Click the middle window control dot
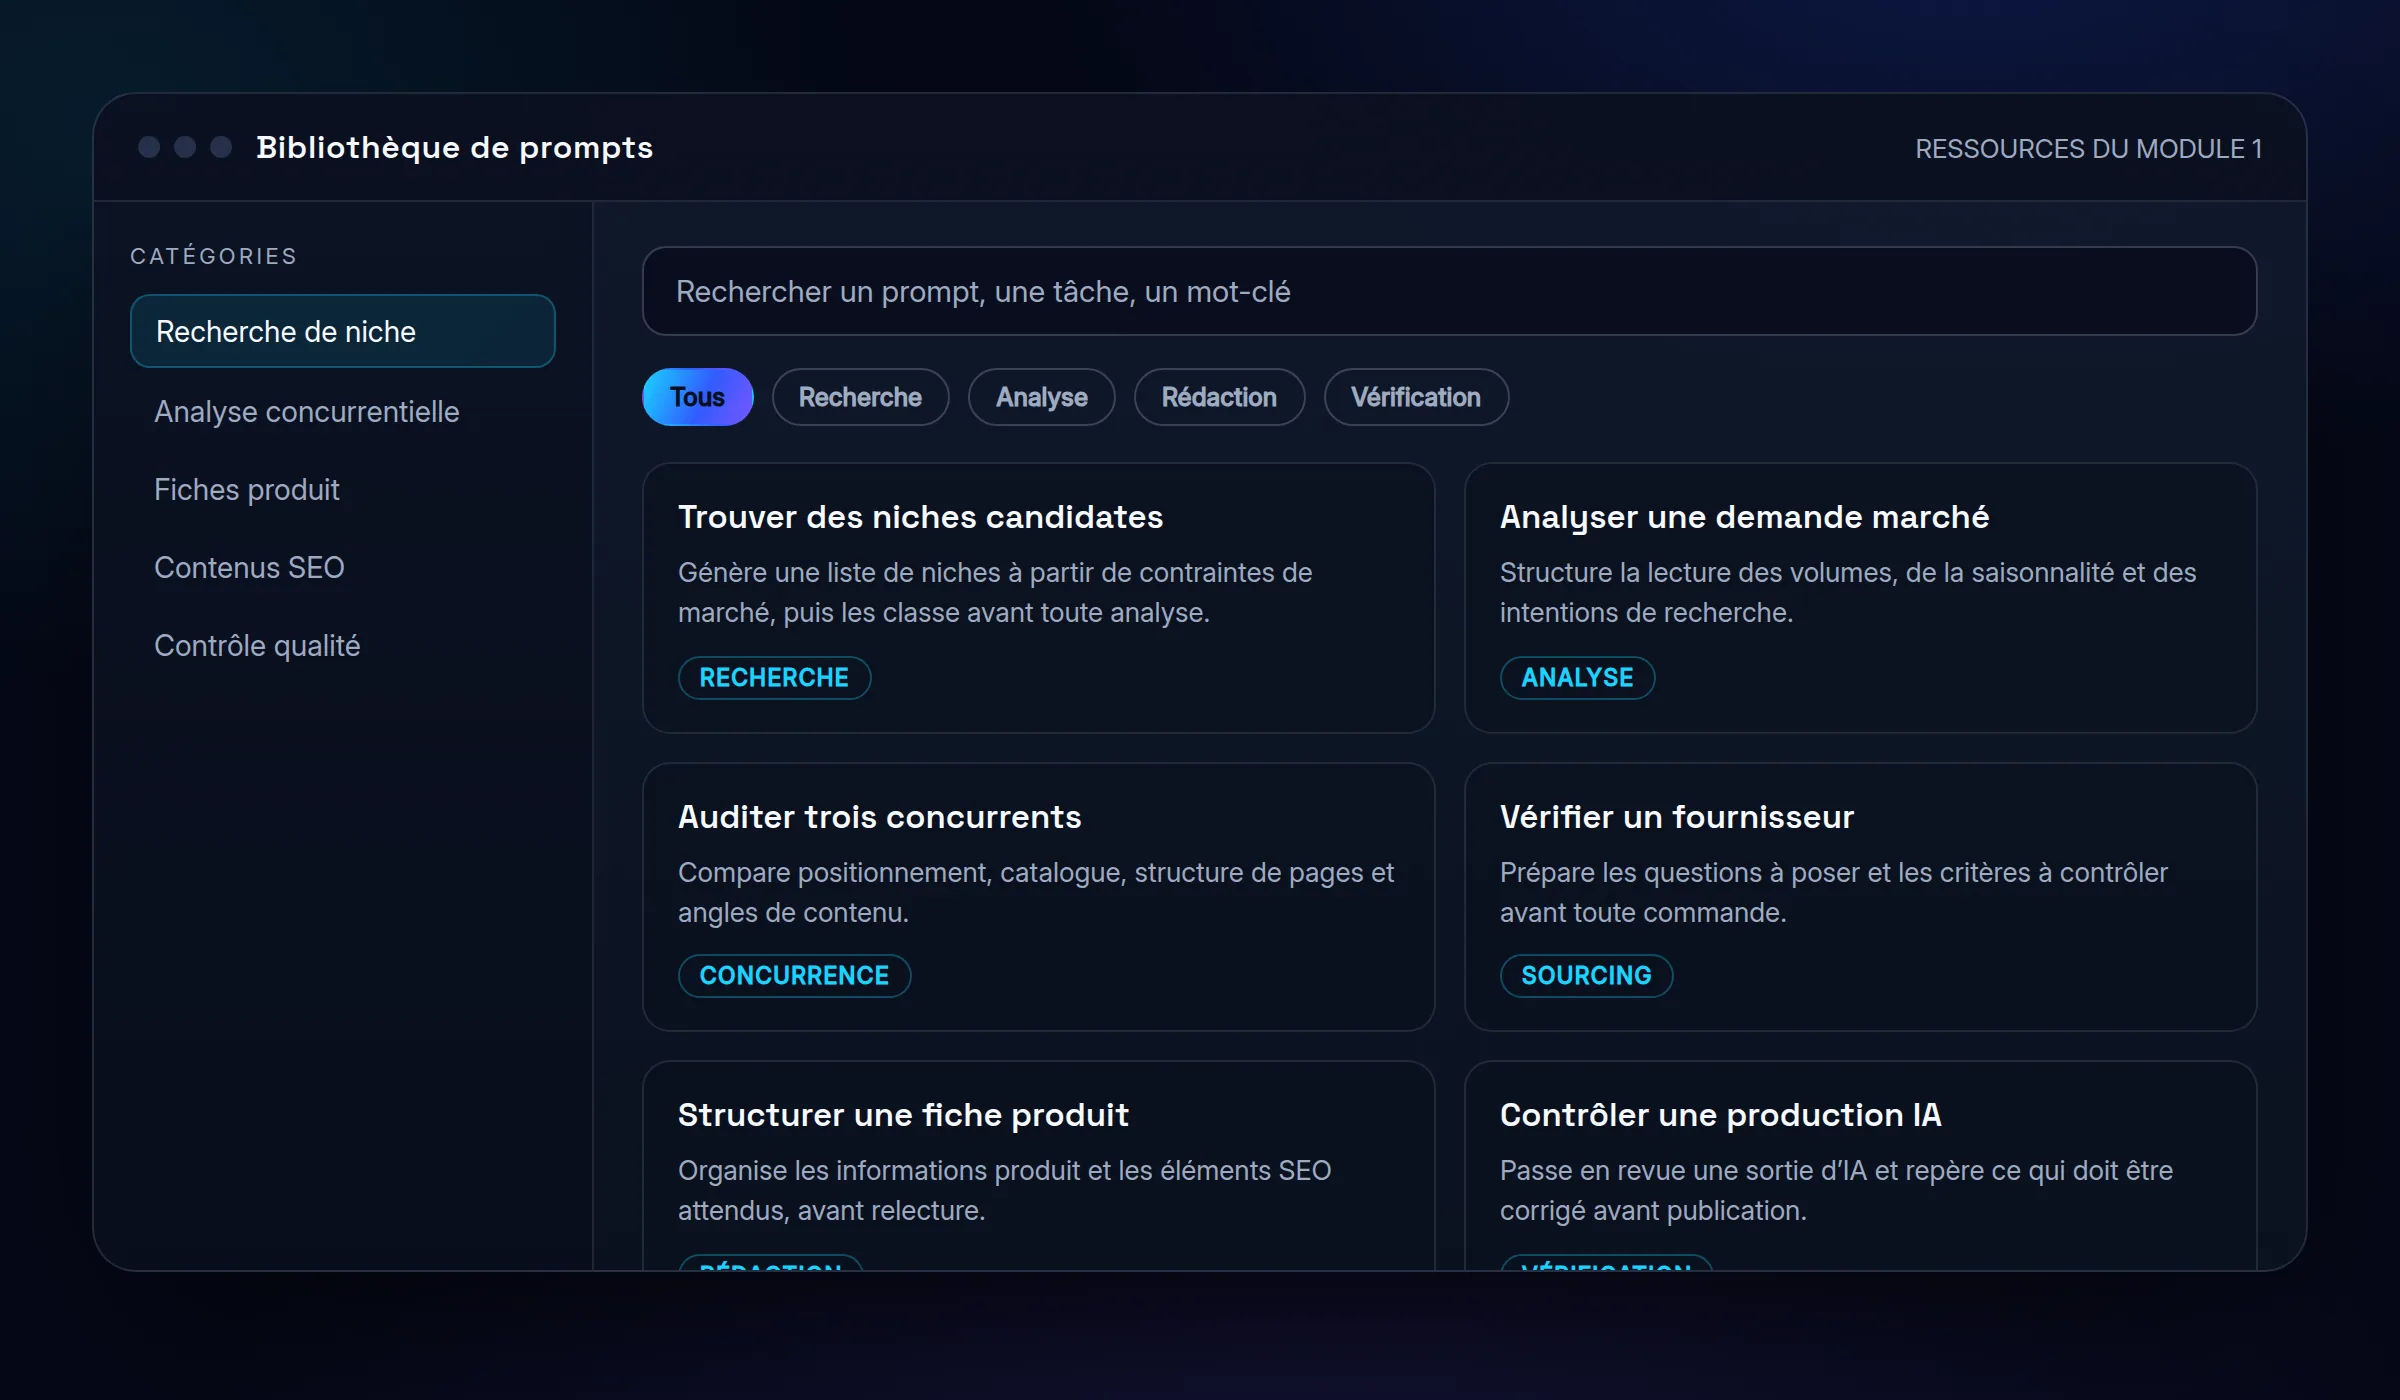This screenshot has width=2400, height=1400. click(185, 147)
